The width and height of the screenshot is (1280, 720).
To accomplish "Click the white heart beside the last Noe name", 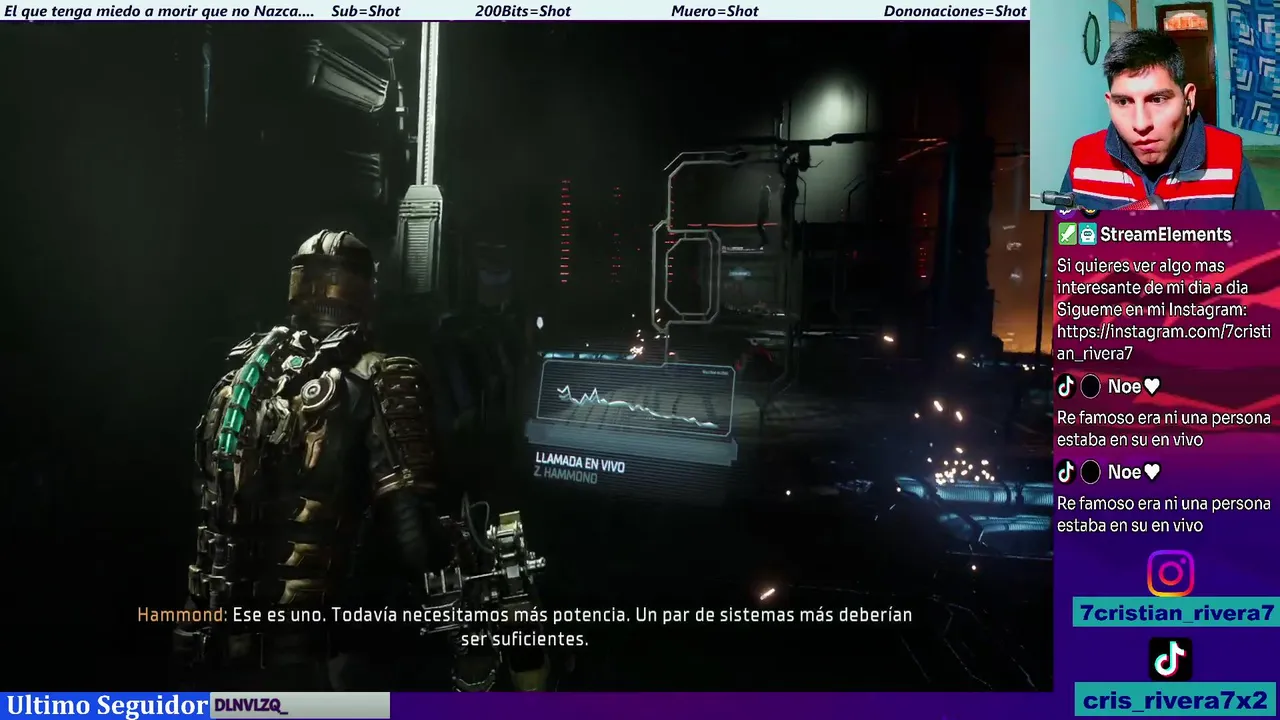I will pos(1152,472).
